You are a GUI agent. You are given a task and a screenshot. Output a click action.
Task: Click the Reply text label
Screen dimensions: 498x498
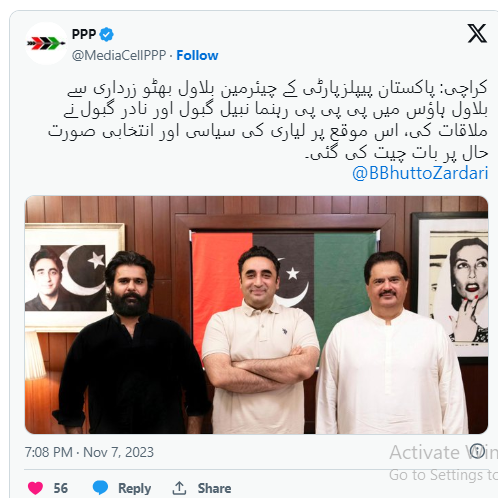[x=135, y=488]
